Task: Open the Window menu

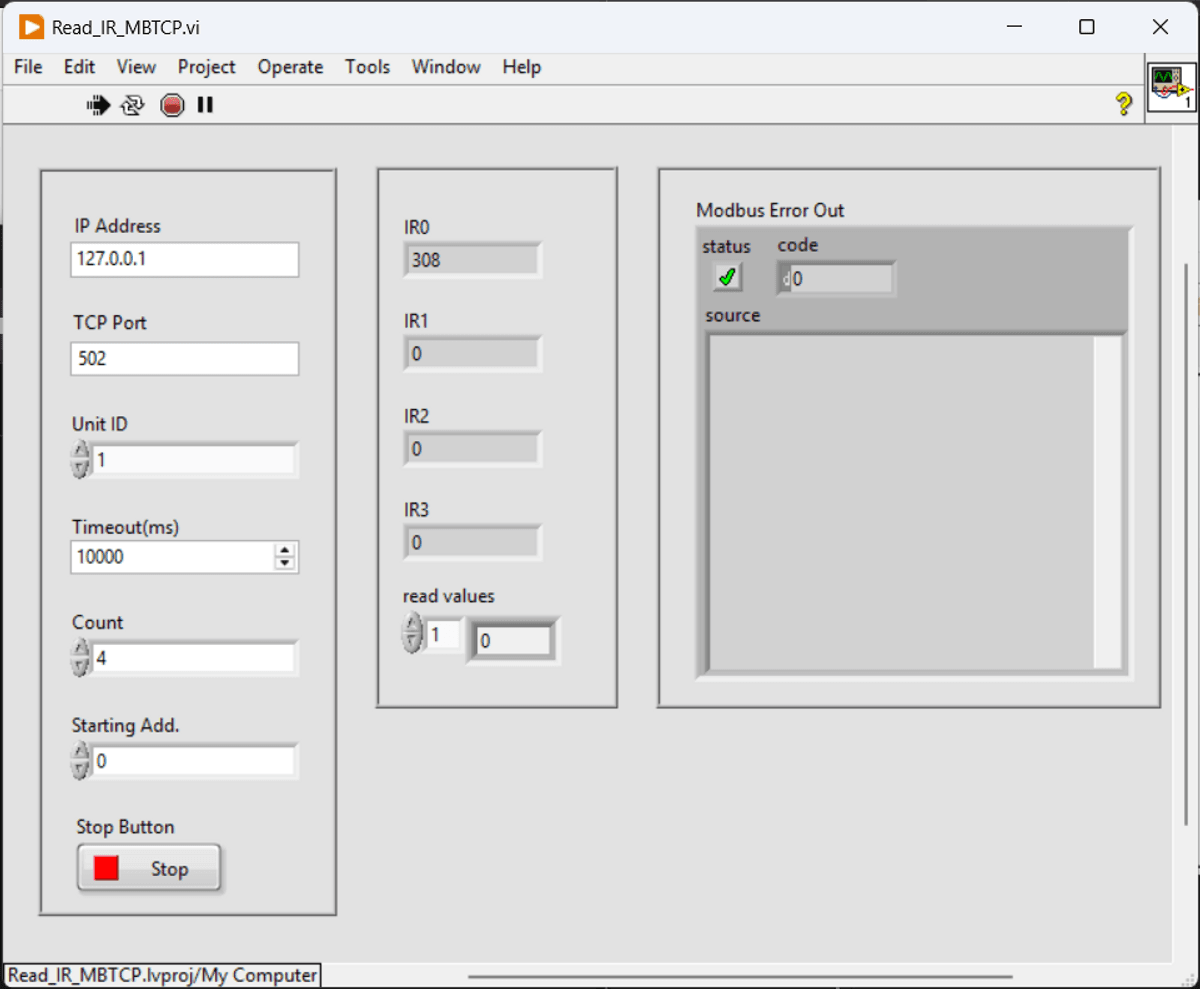Action: coord(446,67)
